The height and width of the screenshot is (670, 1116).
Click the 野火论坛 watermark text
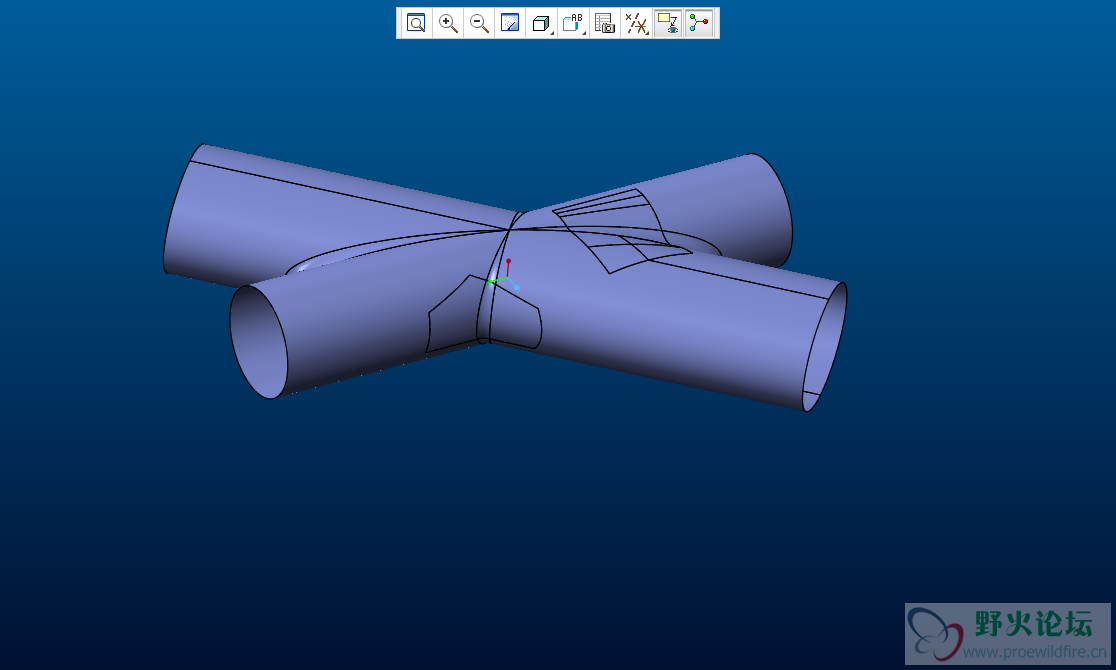[1035, 625]
